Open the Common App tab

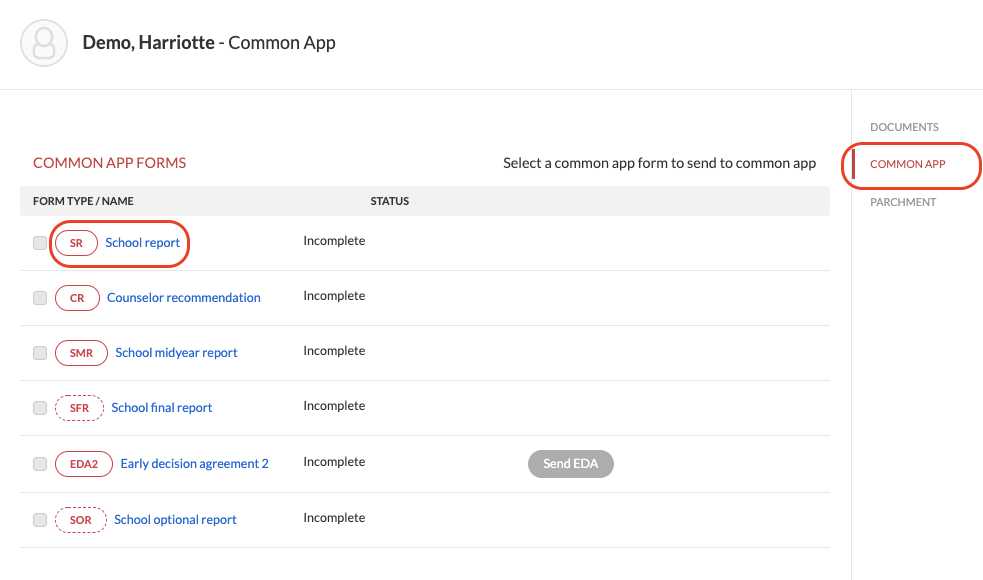point(907,164)
